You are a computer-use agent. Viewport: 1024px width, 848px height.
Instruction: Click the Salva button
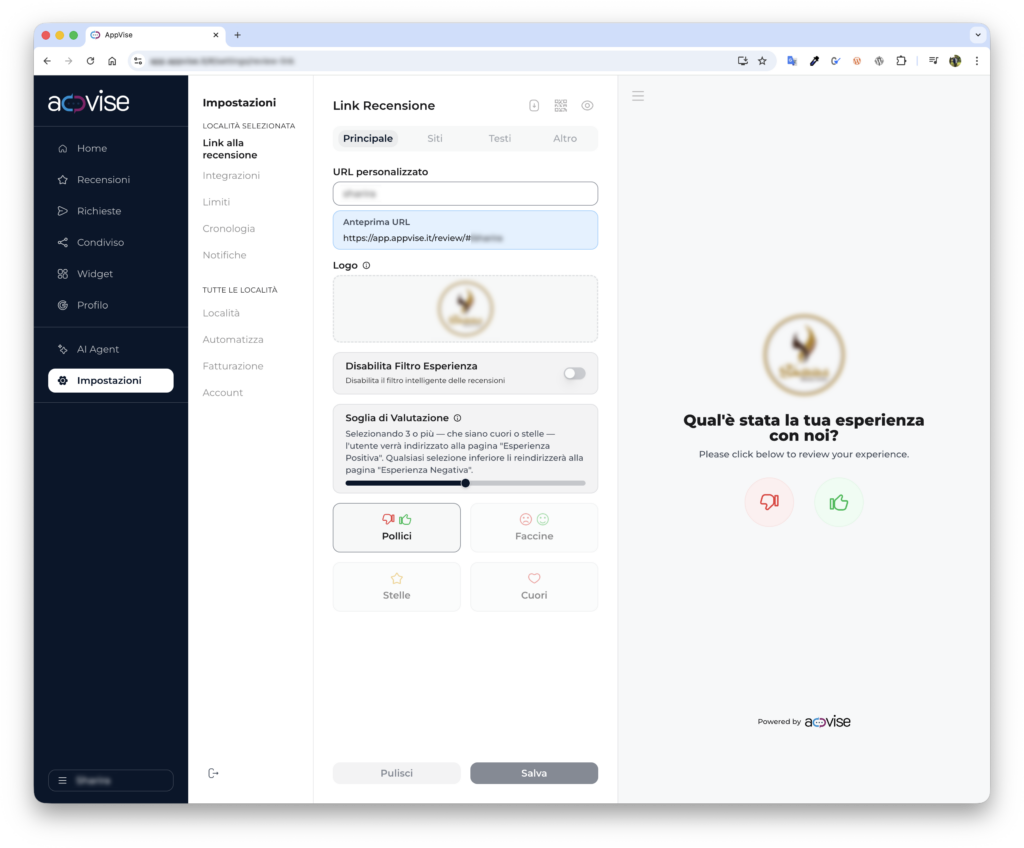534,773
